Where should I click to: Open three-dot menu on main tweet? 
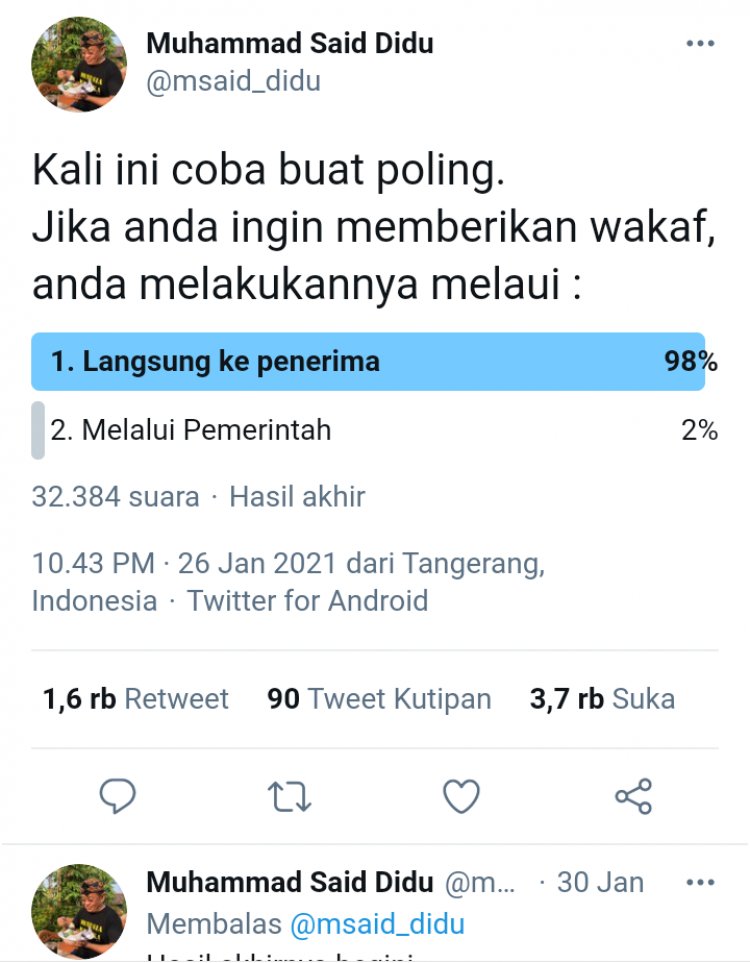(x=700, y=45)
